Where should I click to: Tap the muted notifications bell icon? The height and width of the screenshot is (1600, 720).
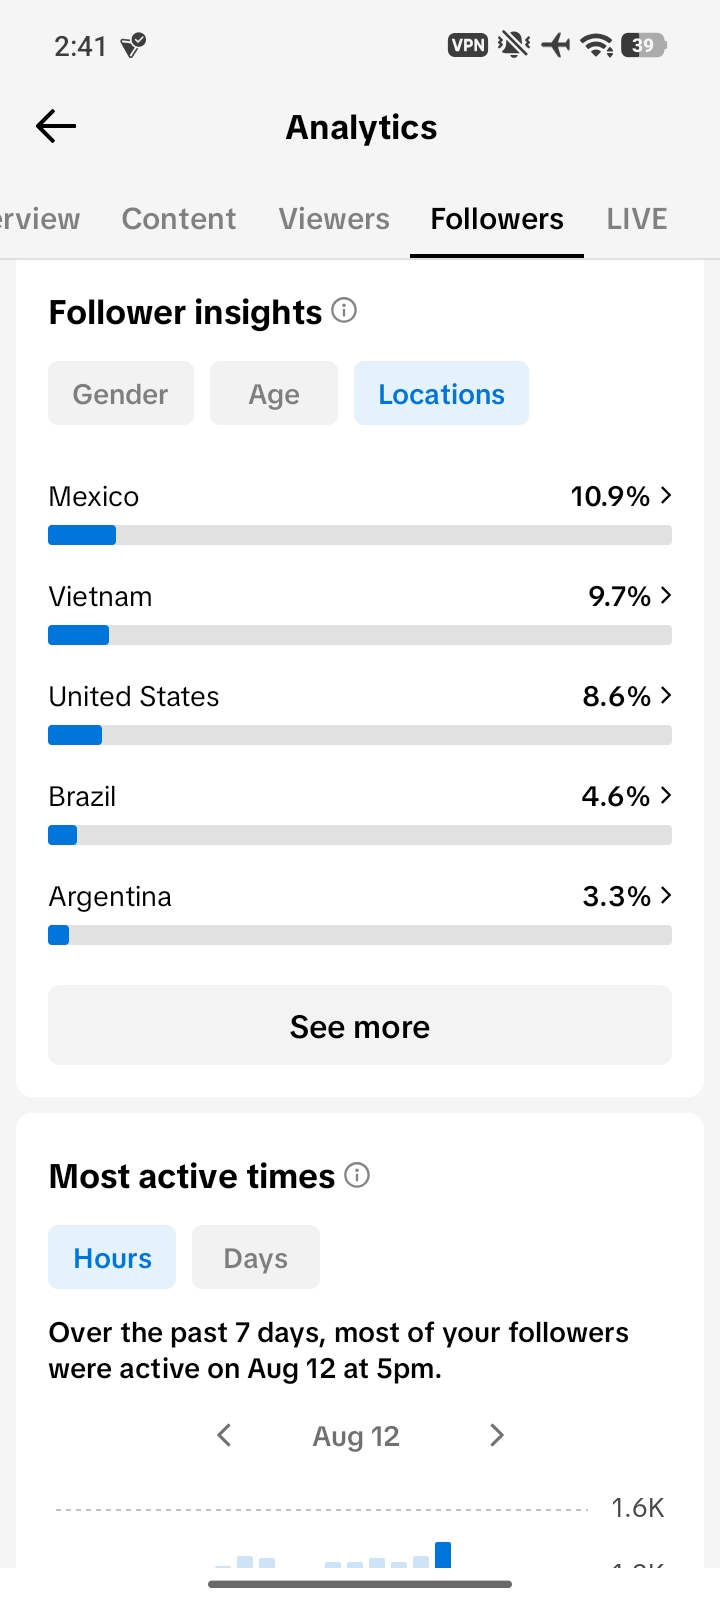click(x=514, y=45)
